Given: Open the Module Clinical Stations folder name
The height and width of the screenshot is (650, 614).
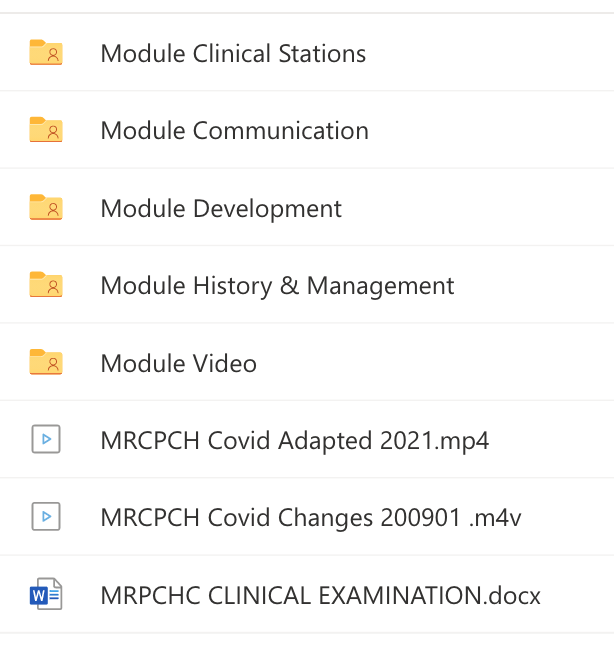Looking at the screenshot, I should (233, 53).
